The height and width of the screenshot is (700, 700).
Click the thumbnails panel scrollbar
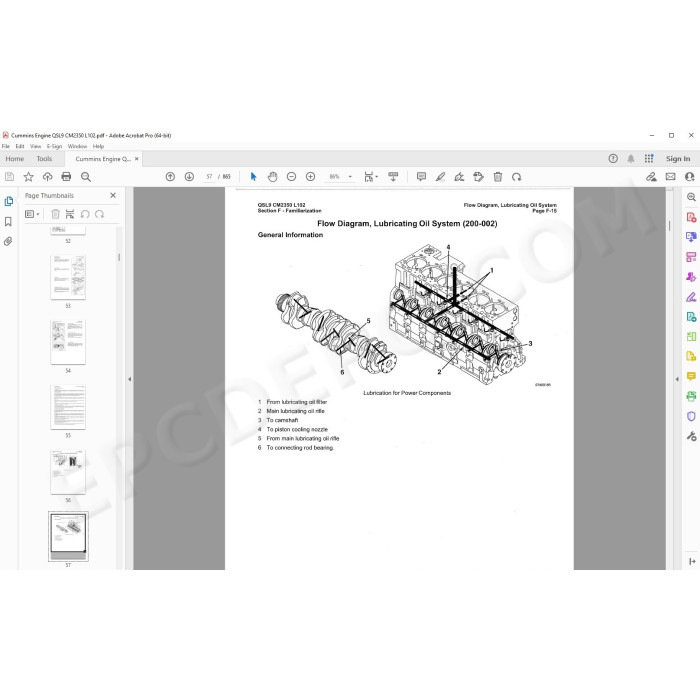(119, 258)
